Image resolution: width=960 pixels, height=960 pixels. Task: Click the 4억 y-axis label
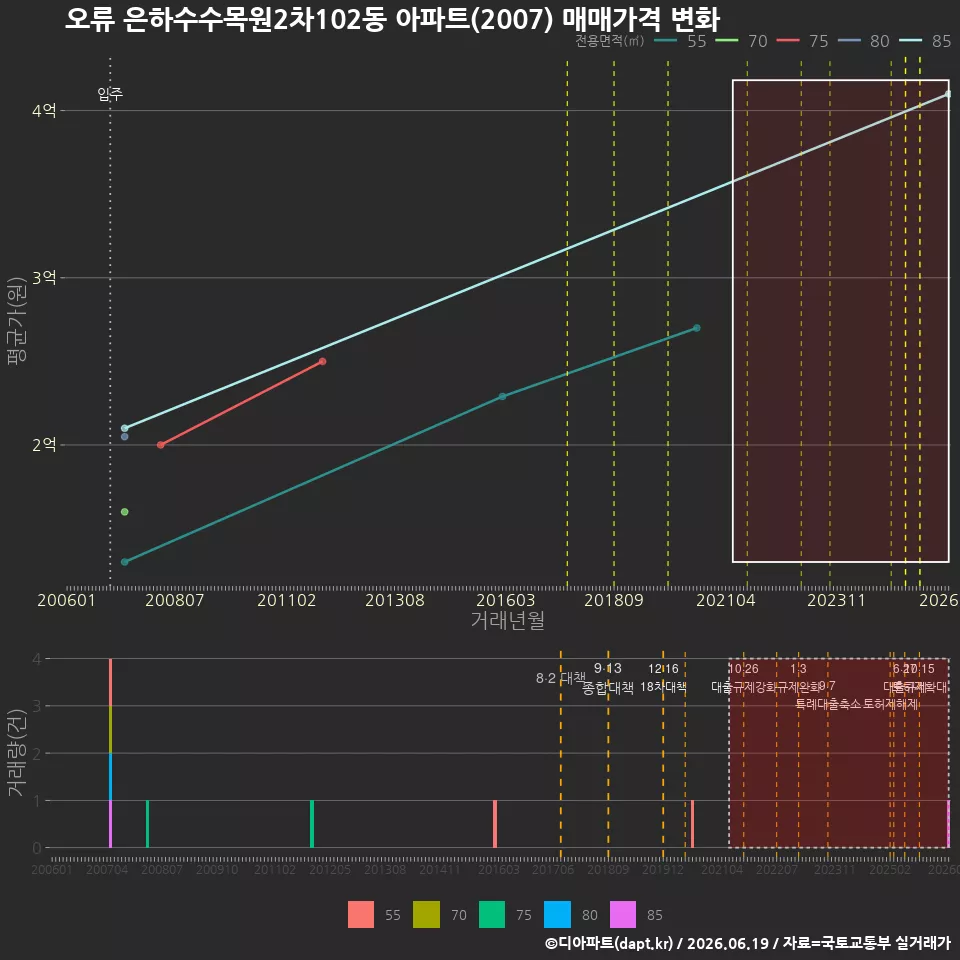[x=44, y=111]
